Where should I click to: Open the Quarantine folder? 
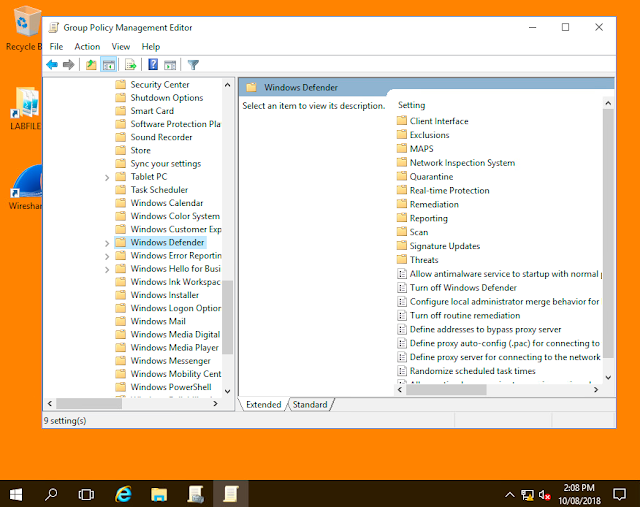point(431,176)
